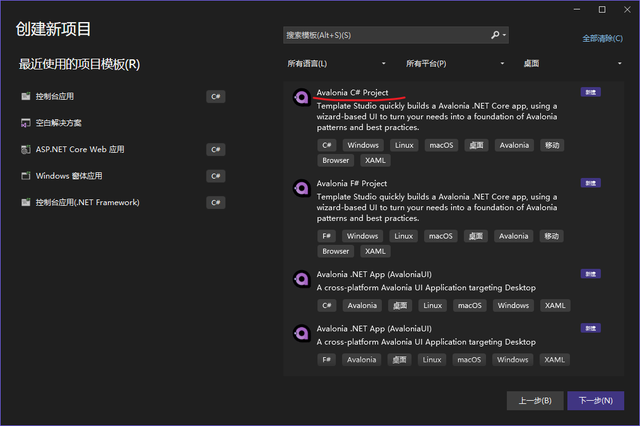
Task: Click the 创建新项目 dialog heading
Action: pos(53,29)
